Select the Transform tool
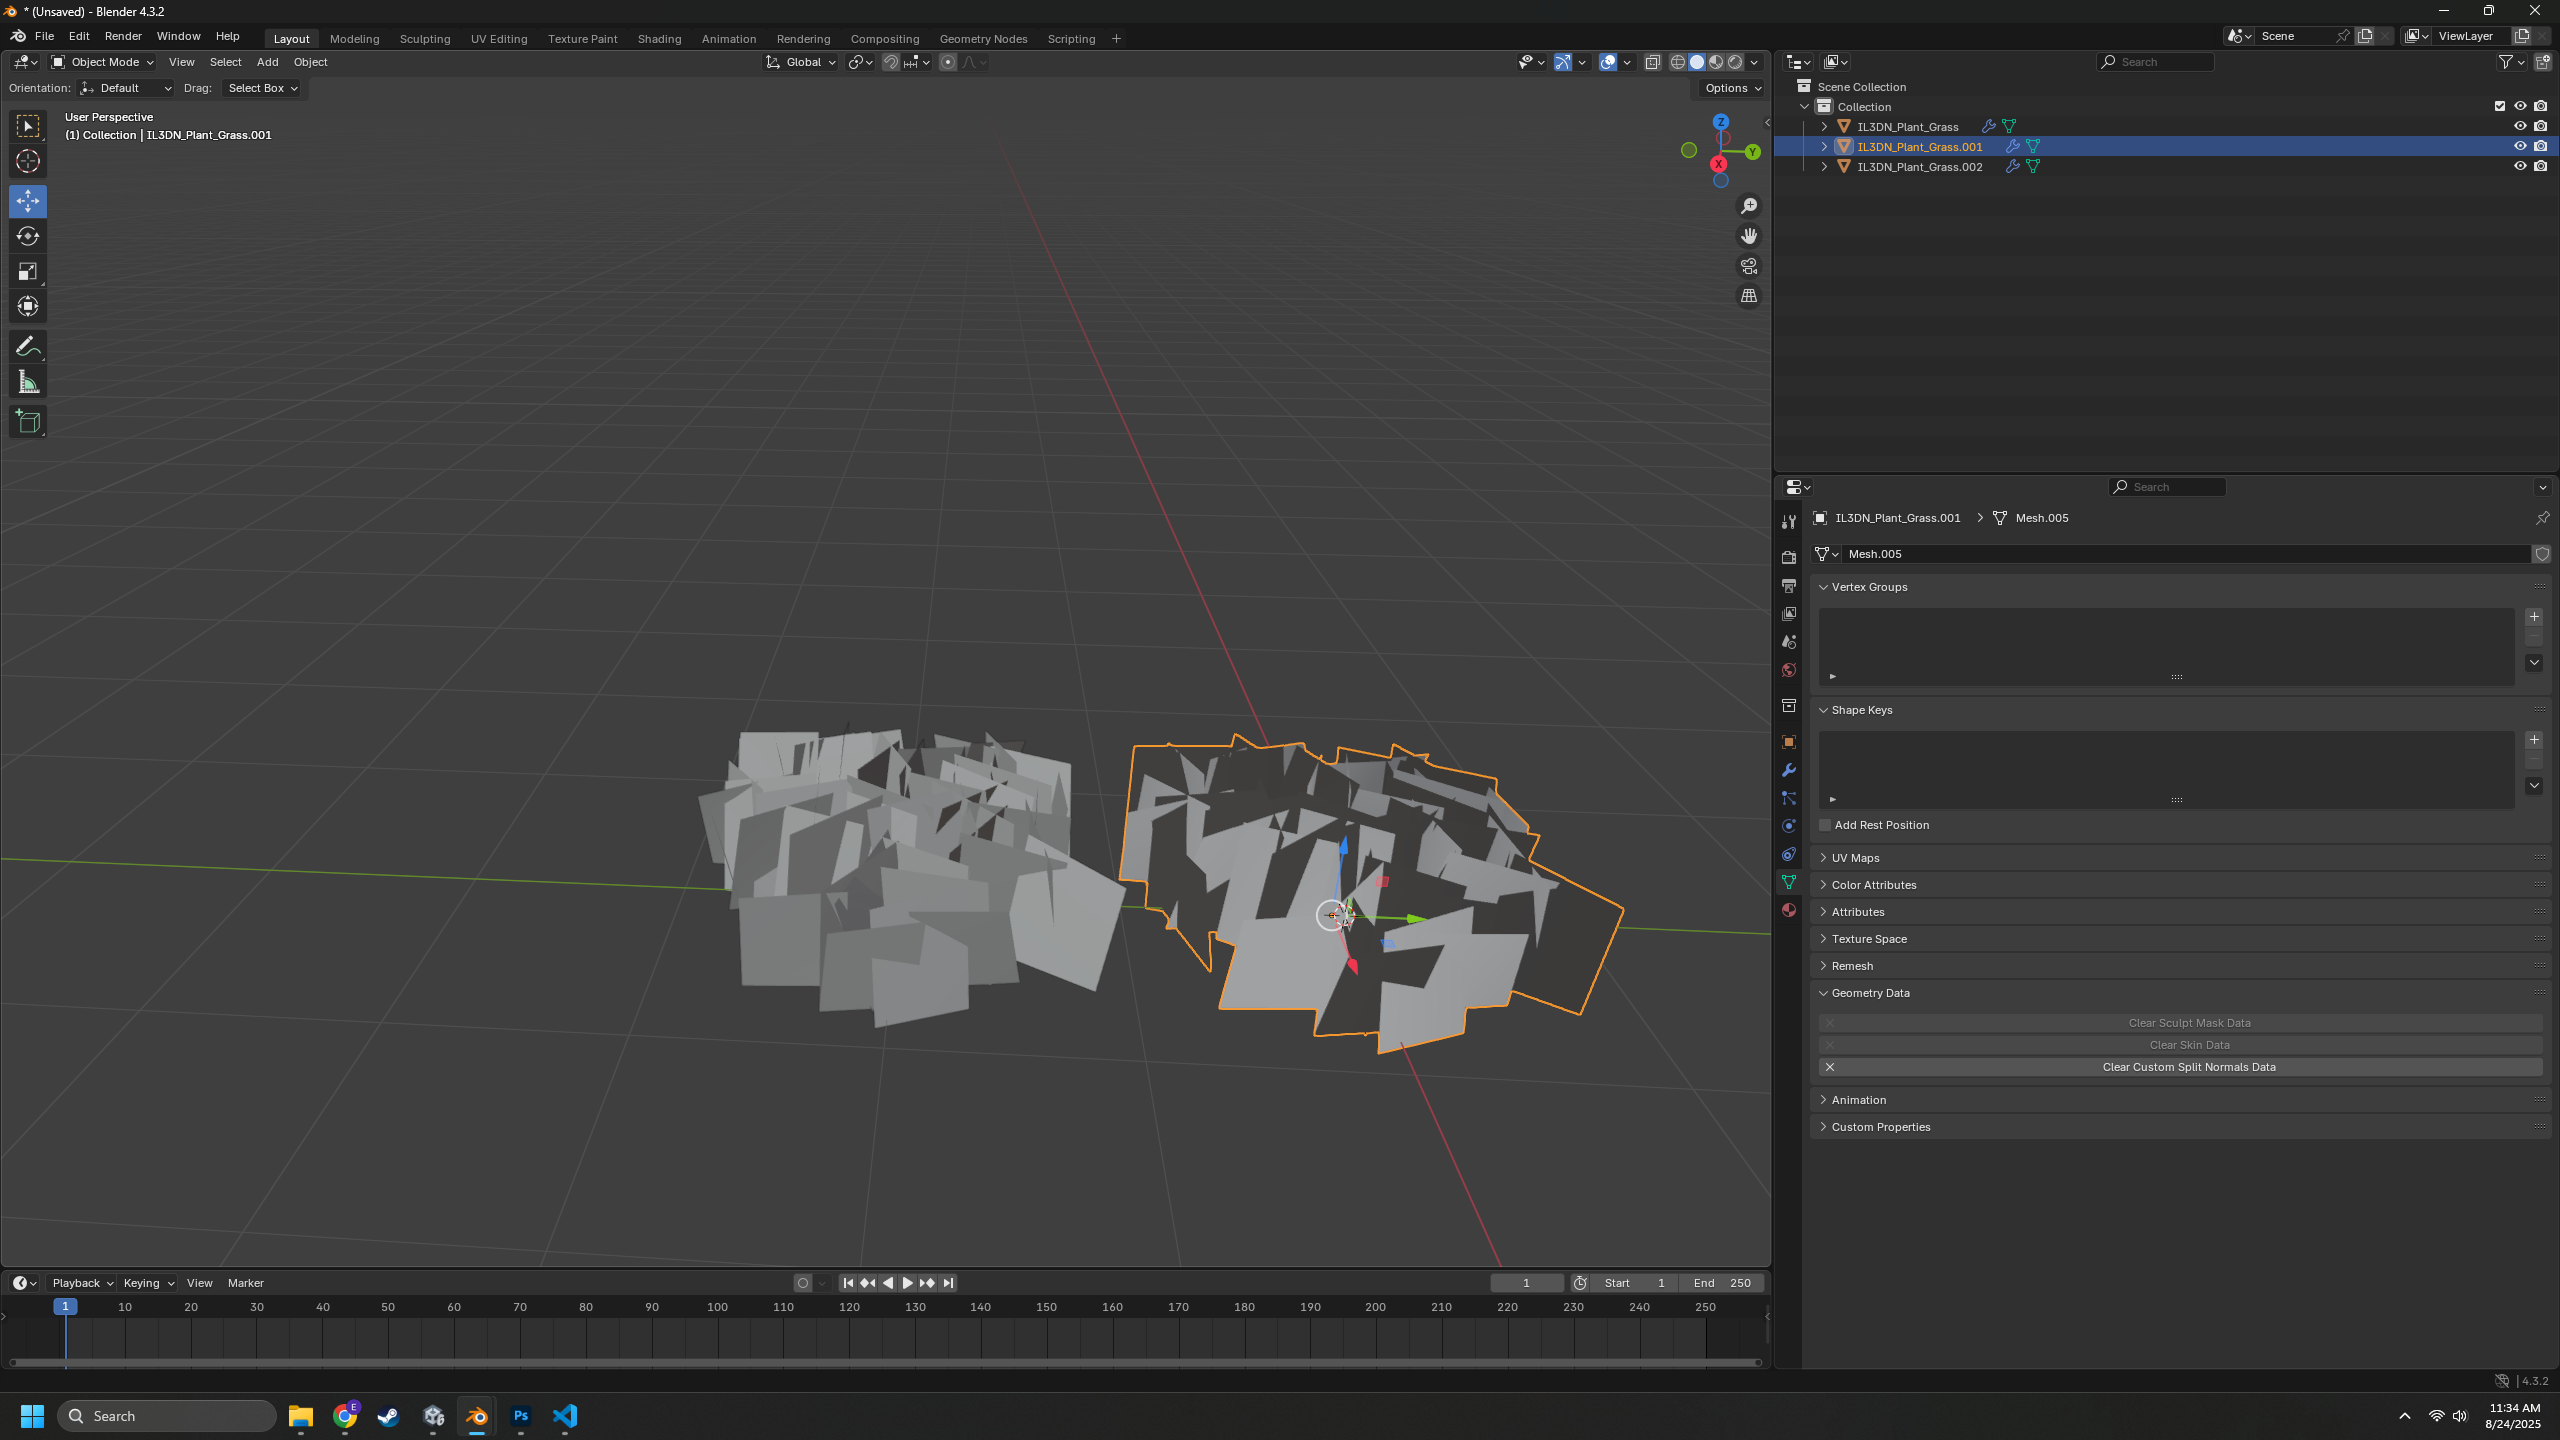 tap(28, 306)
